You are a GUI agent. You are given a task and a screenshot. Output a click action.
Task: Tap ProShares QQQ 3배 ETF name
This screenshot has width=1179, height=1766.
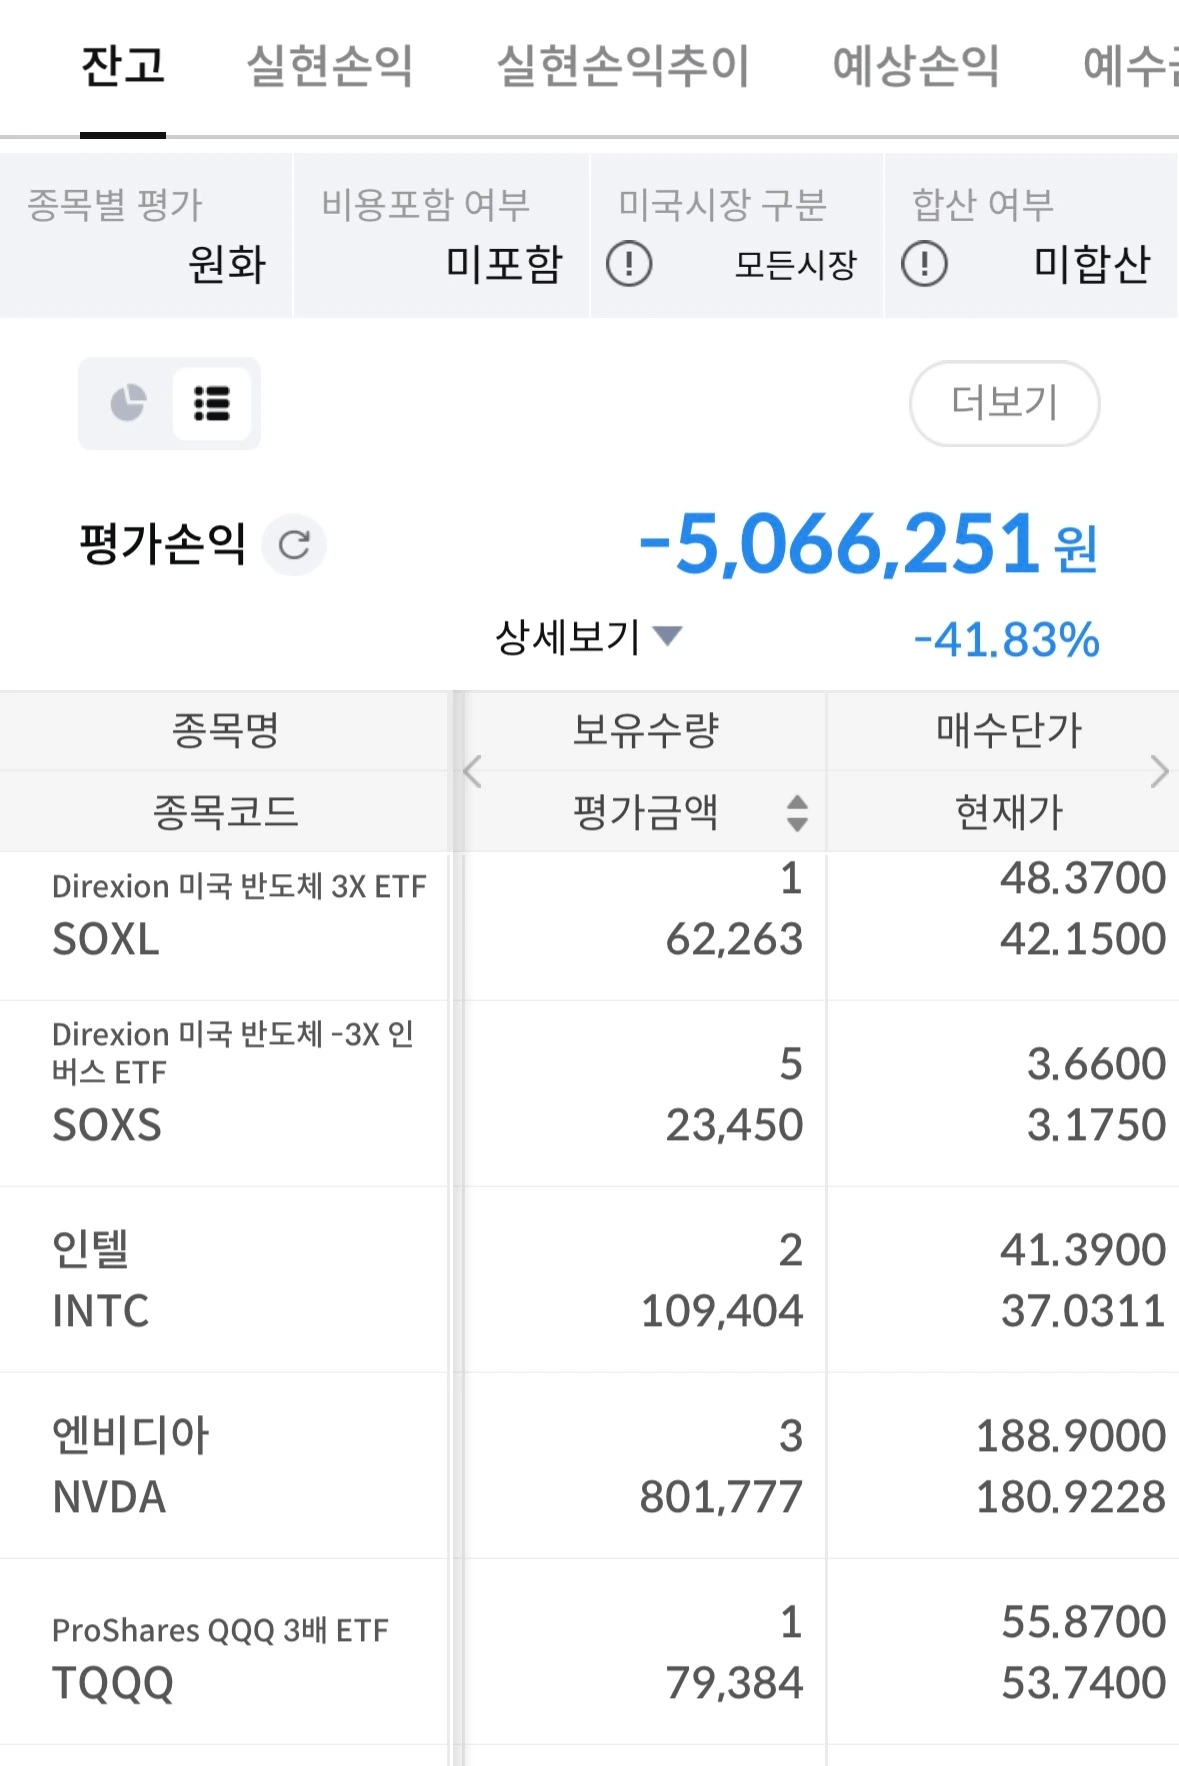pos(220,1630)
